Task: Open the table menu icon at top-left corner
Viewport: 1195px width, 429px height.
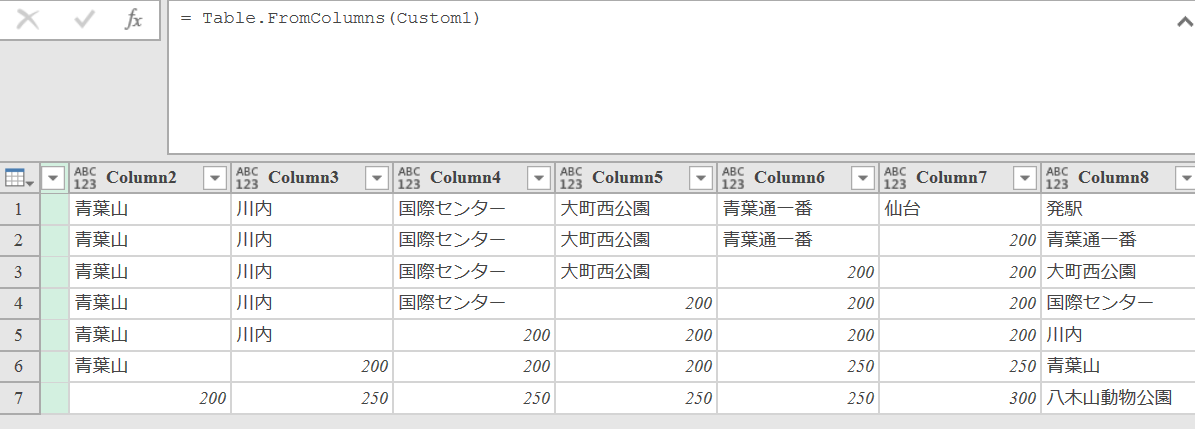Action: 19,178
